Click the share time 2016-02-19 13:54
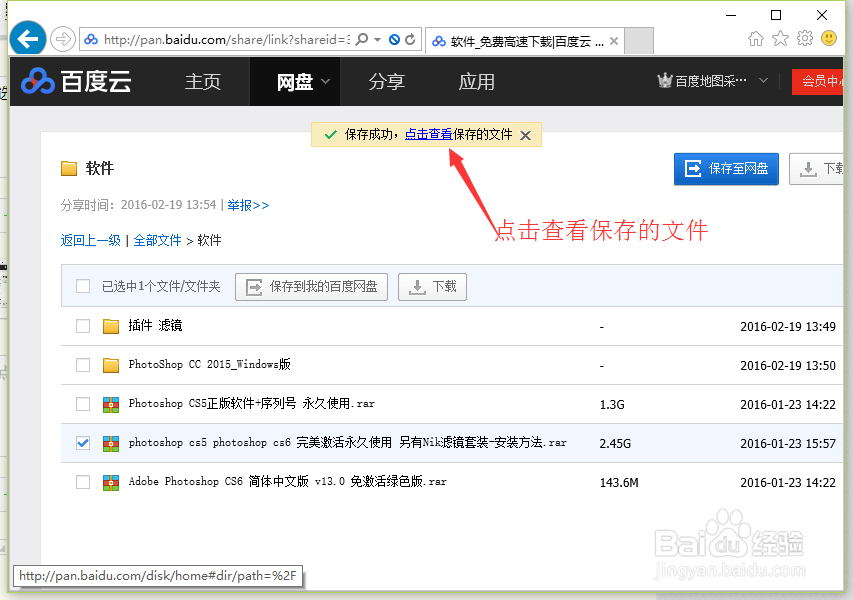Screen dimensions: 853x600 (168, 205)
